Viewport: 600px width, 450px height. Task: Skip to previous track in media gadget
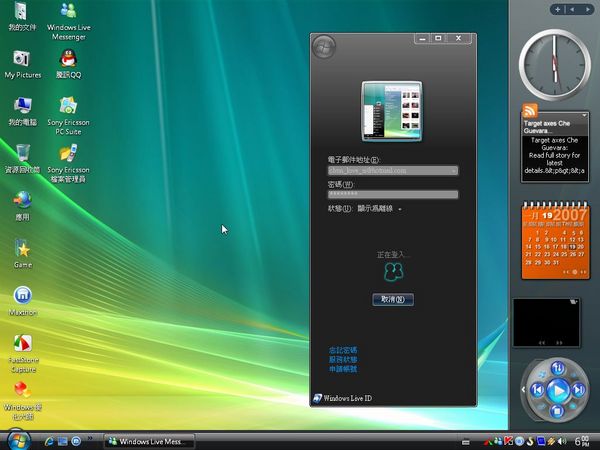pyautogui.click(x=537, y=390)
